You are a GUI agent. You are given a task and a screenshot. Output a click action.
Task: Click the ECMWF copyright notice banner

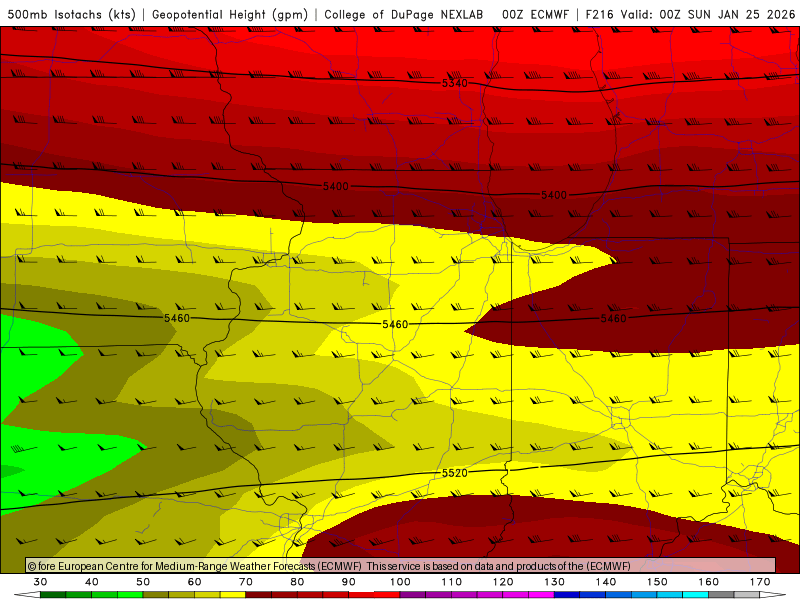[401, 566]
